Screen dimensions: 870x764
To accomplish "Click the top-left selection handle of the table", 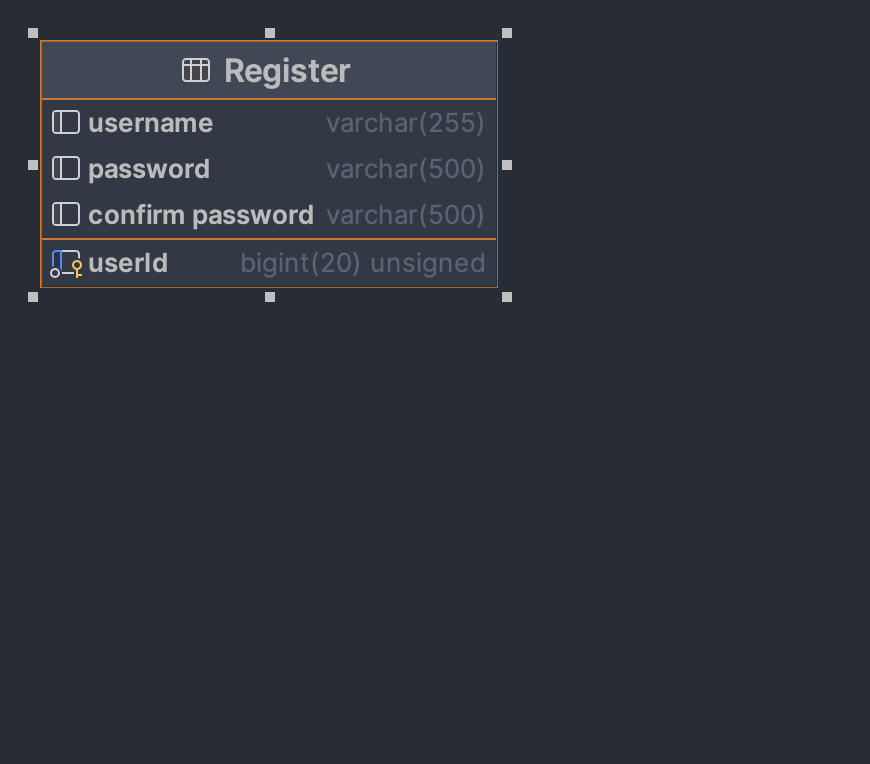I will 33,32.
